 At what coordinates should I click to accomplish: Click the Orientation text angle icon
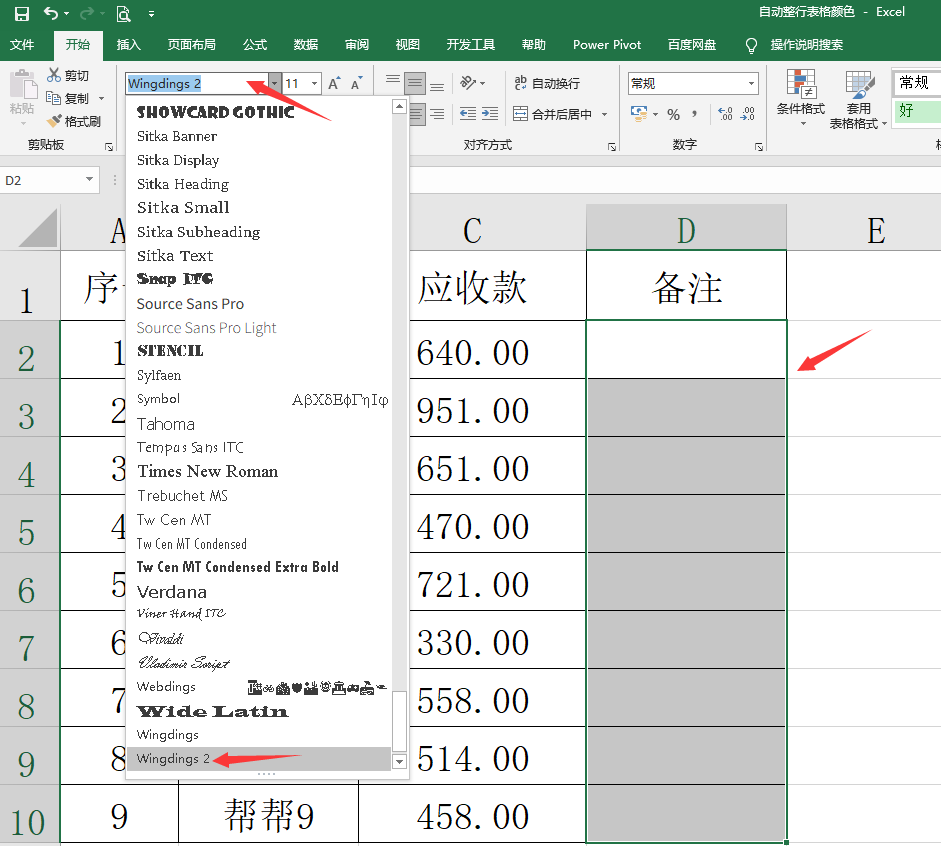[469, 83]
